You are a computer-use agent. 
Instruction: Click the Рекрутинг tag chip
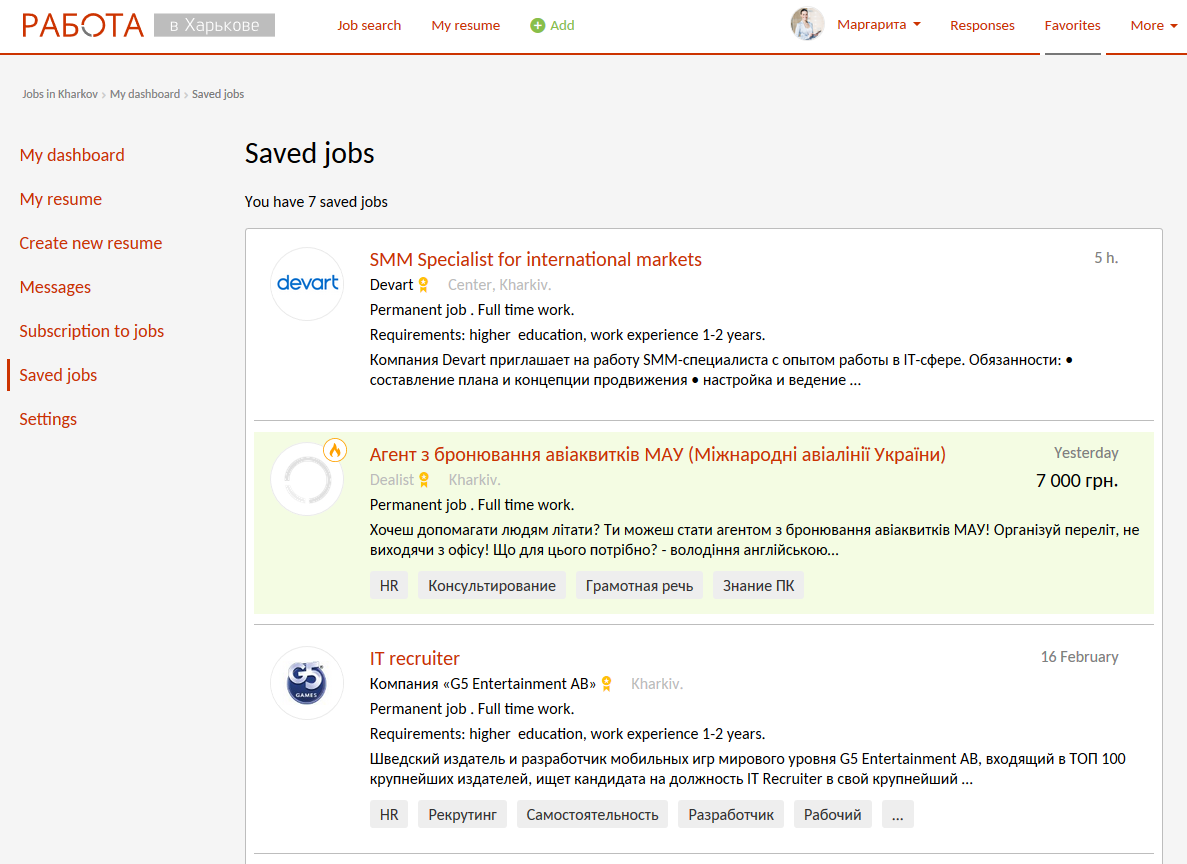tap(462, 814)
